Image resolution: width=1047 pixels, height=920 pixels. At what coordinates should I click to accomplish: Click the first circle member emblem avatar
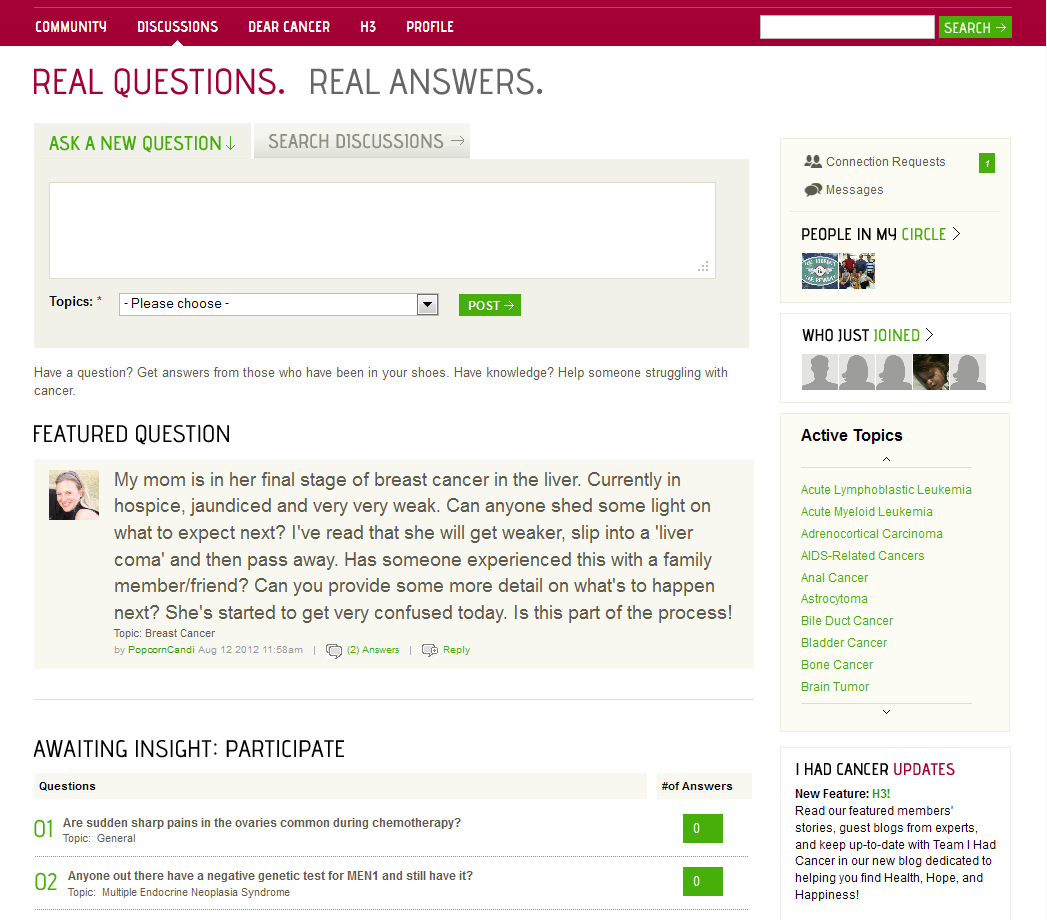819,271
